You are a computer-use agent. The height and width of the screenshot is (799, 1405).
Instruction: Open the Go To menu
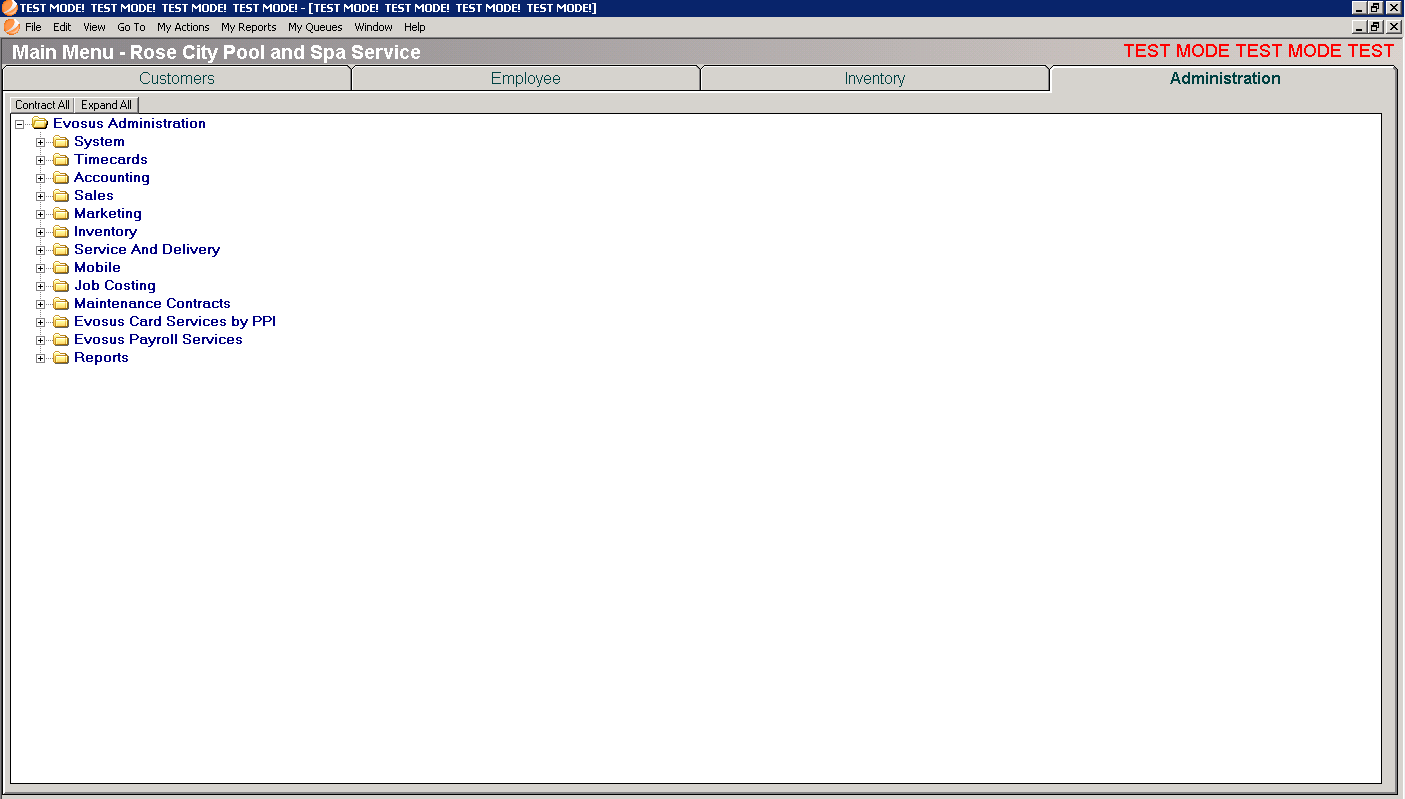(131, 27)
